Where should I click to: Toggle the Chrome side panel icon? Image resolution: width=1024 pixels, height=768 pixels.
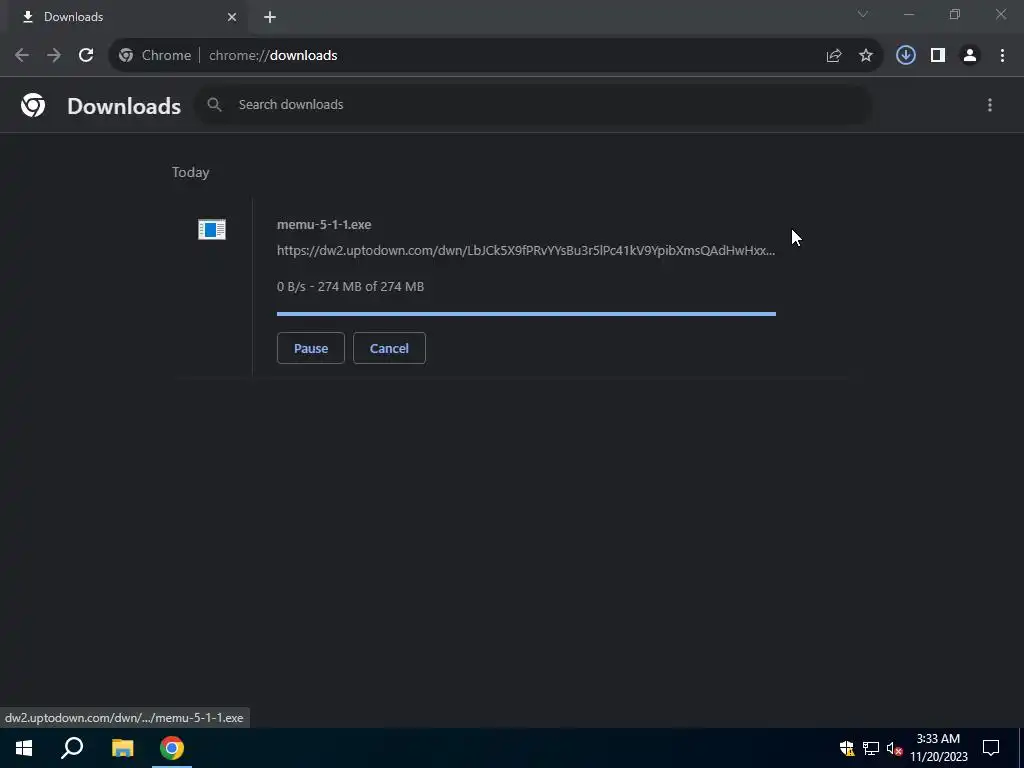(938, 56)
